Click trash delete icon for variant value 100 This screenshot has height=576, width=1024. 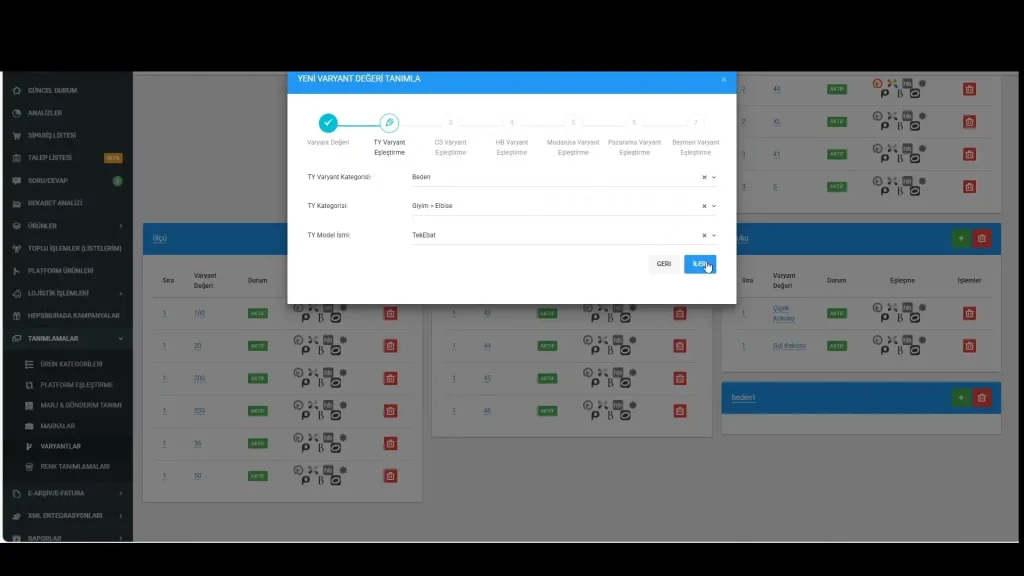[388, 313]
